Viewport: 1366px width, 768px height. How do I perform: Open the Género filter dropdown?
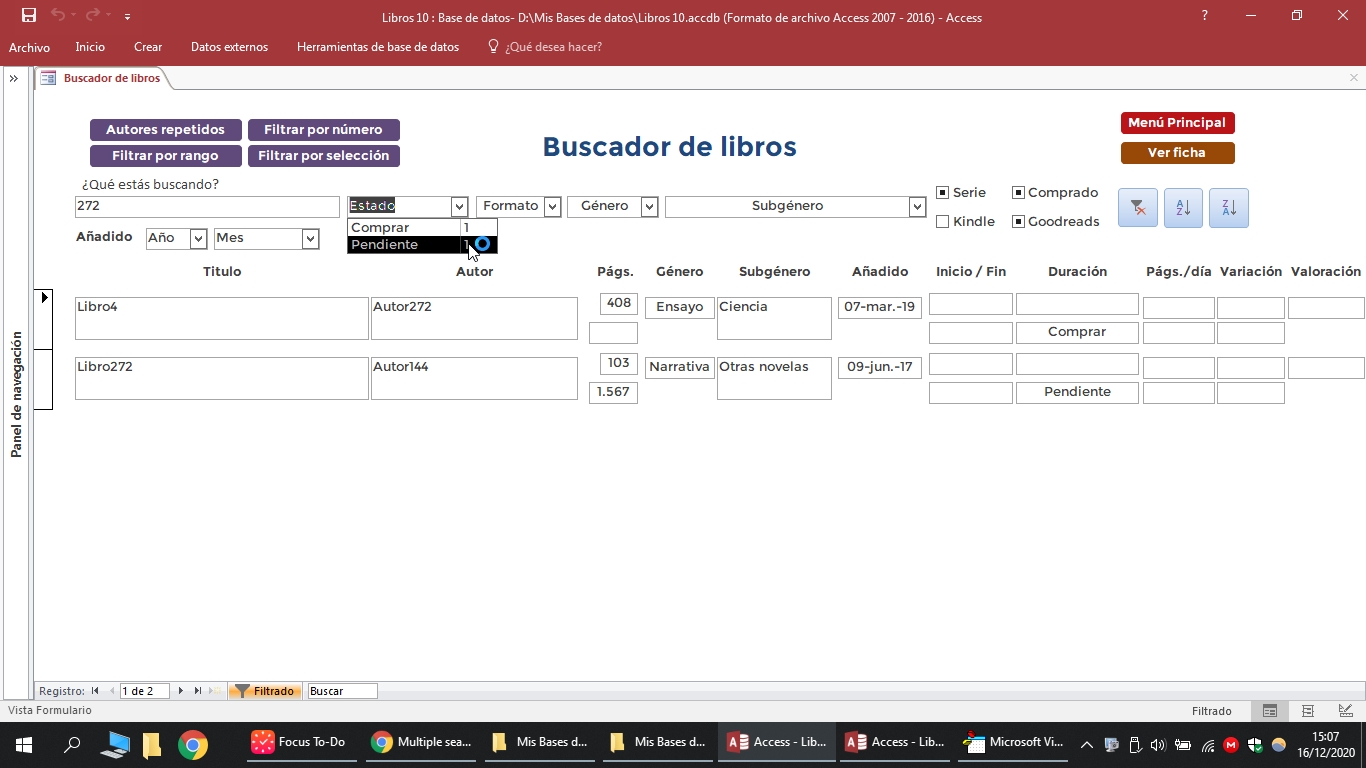(649, 207)
